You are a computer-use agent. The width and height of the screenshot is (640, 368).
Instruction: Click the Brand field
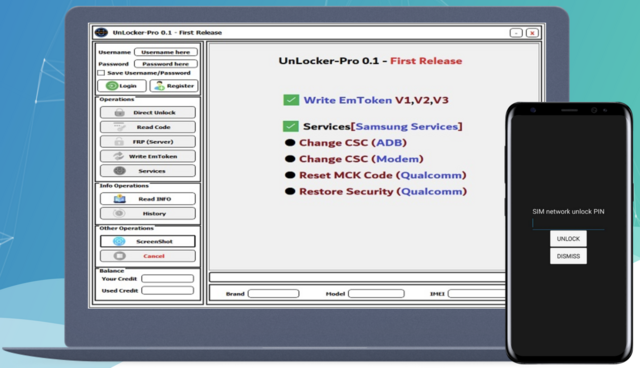coord(273,294)
